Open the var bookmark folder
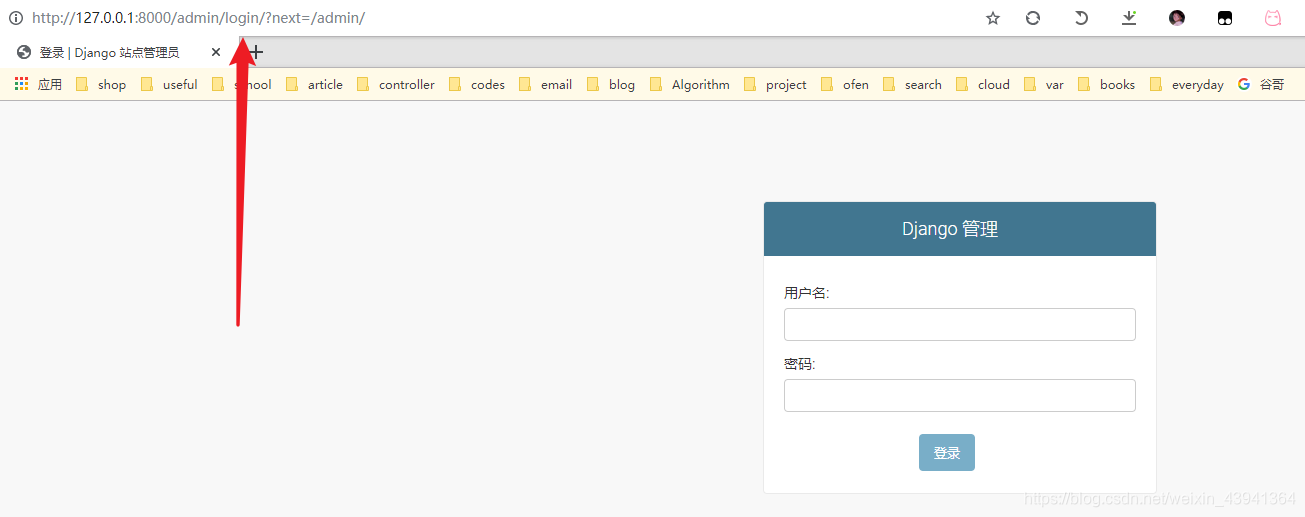This screenshot has height=517, width=1305. coord(1044,85)
